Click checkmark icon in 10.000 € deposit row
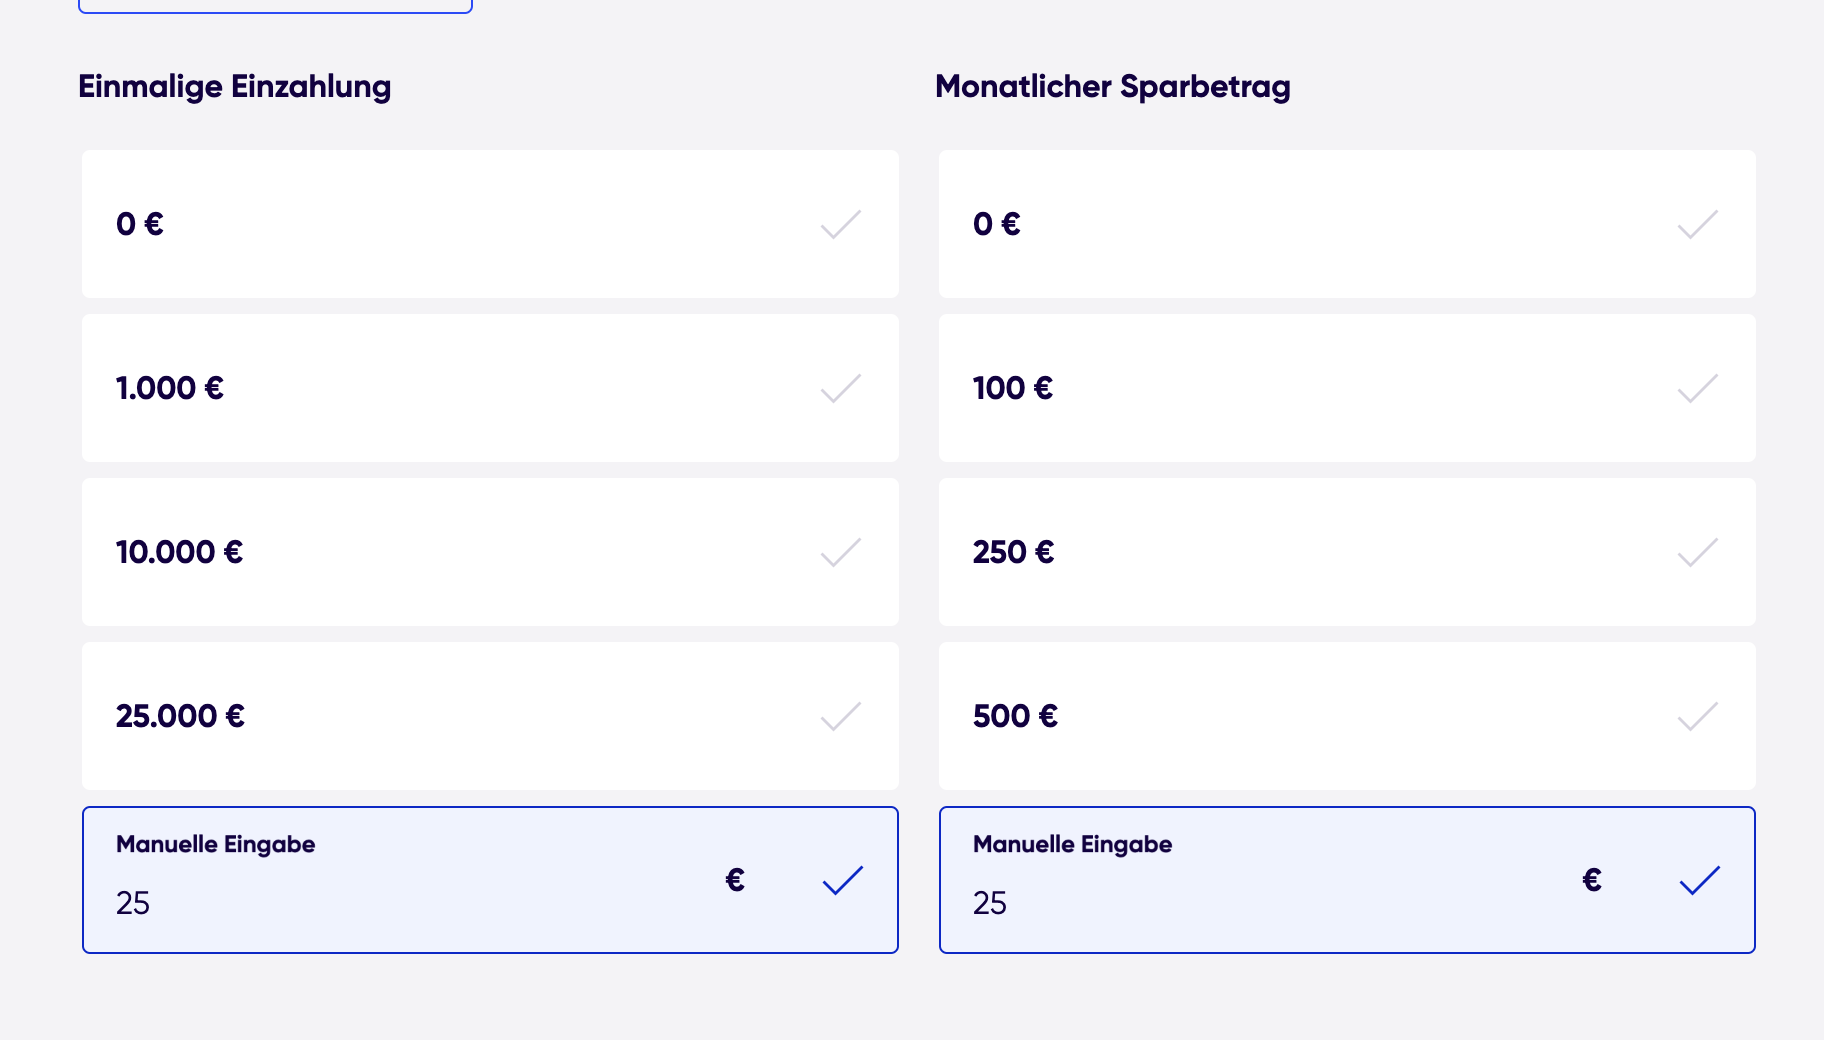 840,552
